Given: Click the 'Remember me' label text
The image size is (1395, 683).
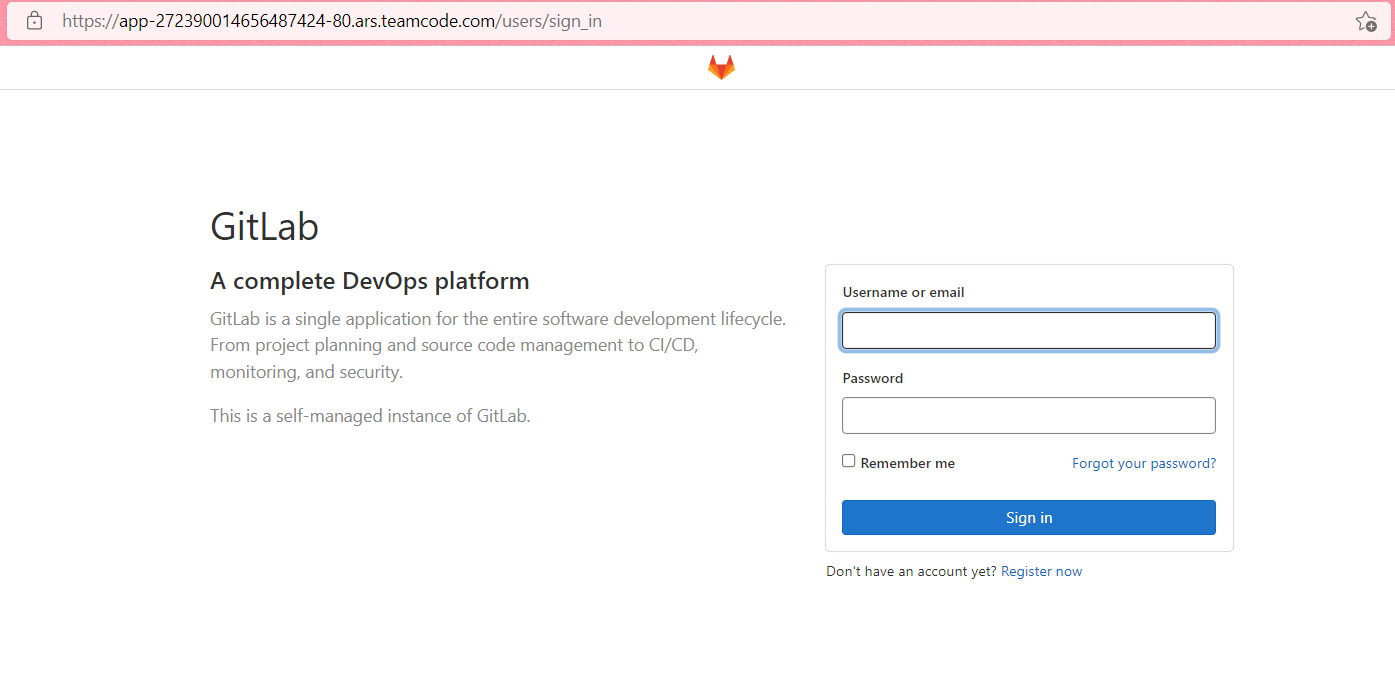Looking at the screenshot, I should pos(908,464).
